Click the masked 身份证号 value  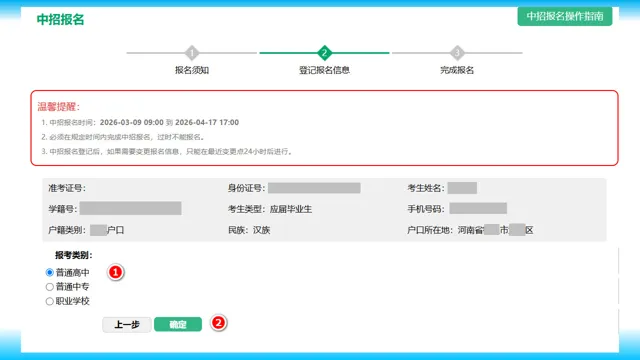pyautogui.click(x=314, y=188)
